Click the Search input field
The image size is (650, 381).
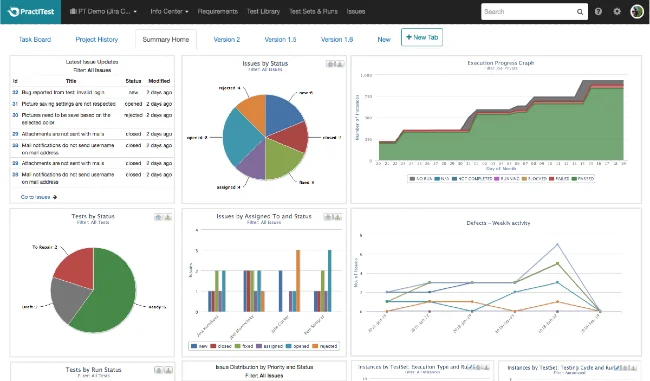(x=529, y=12)
